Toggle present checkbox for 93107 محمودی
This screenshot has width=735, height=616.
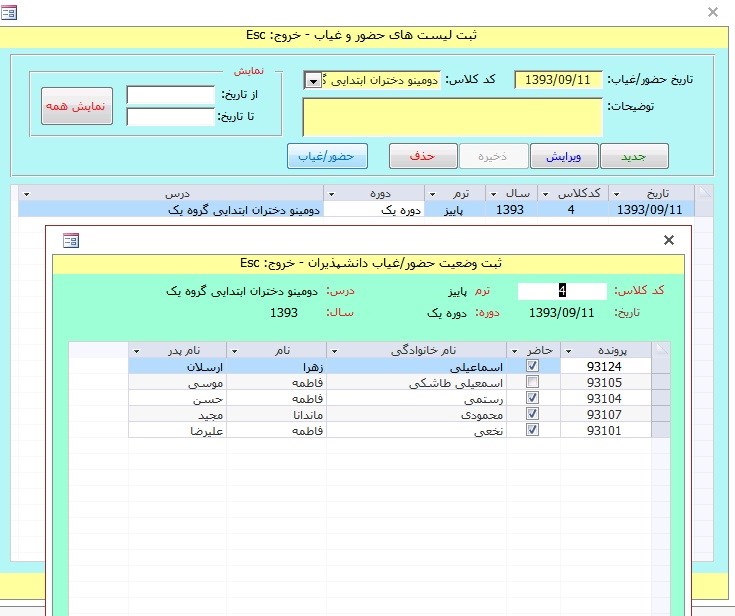click(532, 413)
